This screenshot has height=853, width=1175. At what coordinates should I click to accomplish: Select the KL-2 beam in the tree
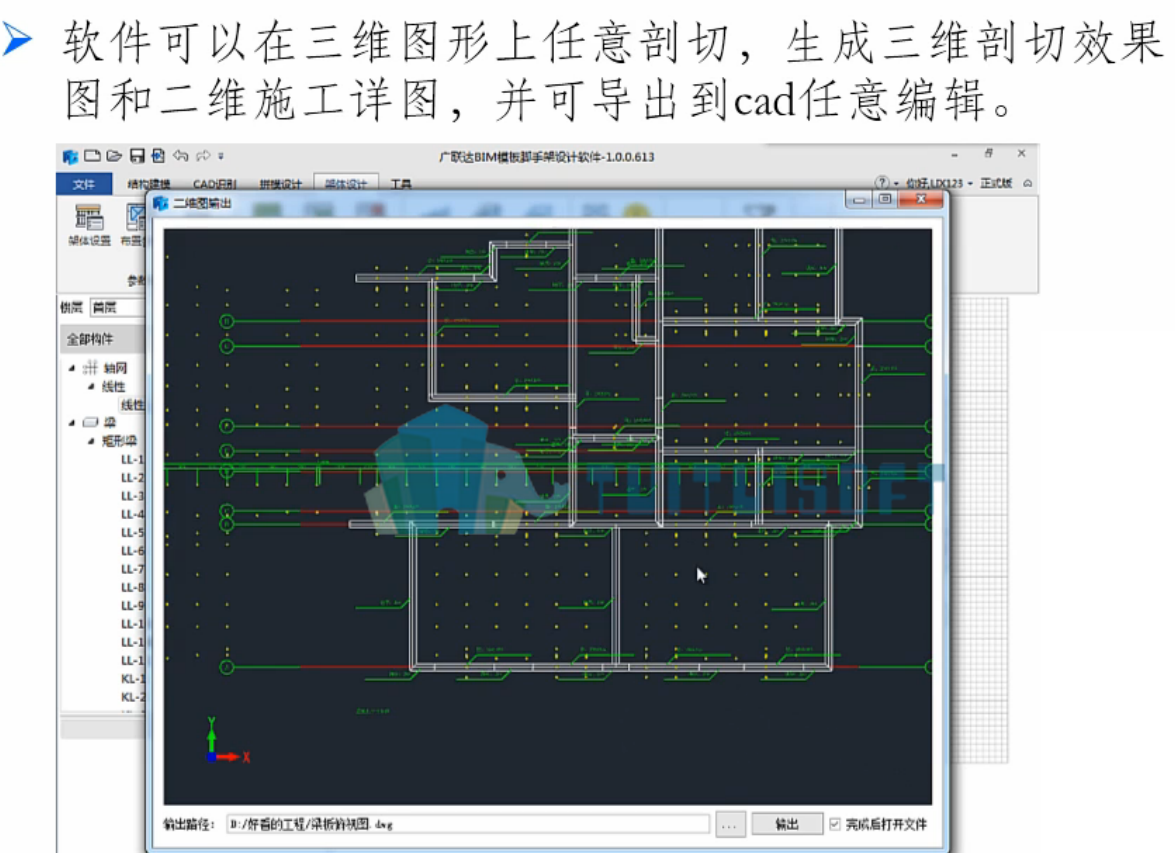coord(132,696)
